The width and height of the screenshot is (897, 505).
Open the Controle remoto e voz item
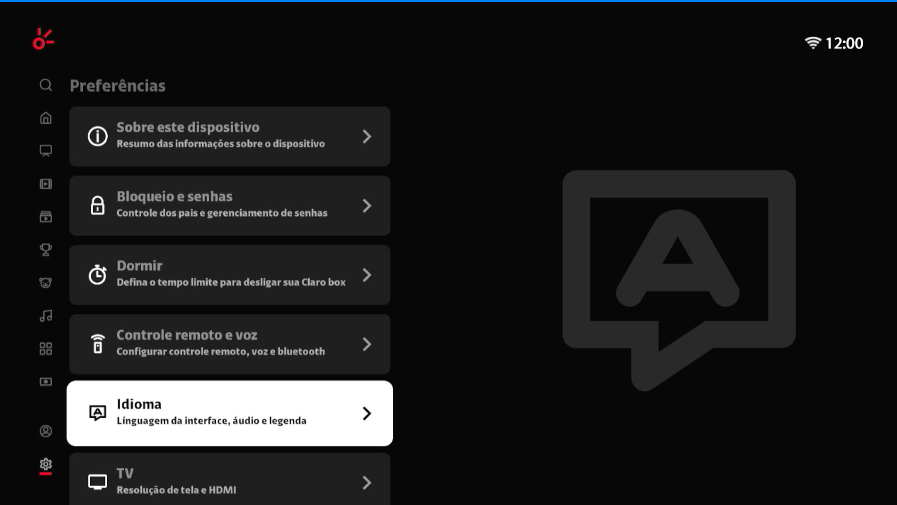click(x=229, y=344)
